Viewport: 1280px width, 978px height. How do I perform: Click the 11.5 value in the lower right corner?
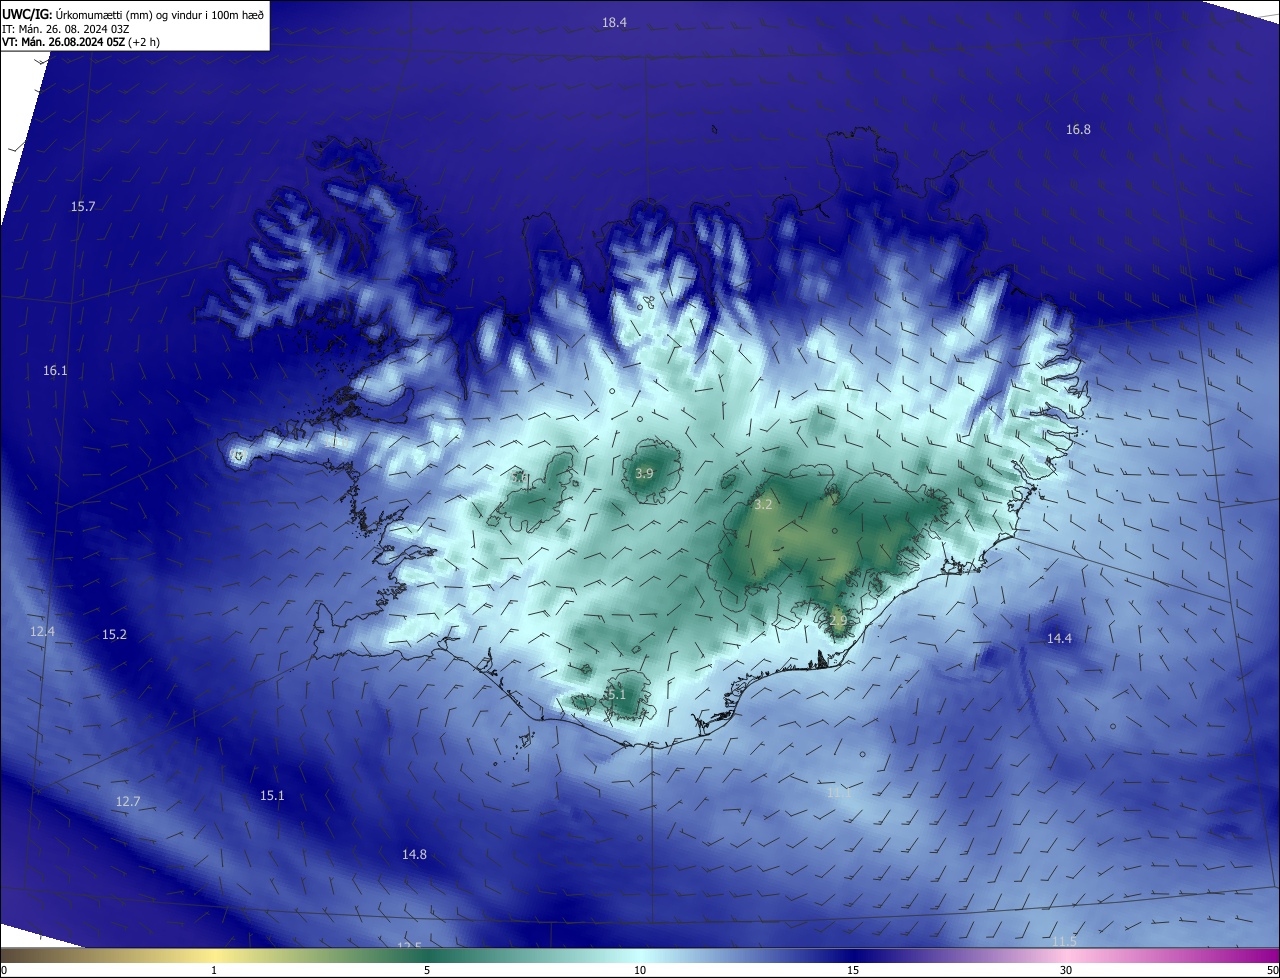click(1064, 941)
